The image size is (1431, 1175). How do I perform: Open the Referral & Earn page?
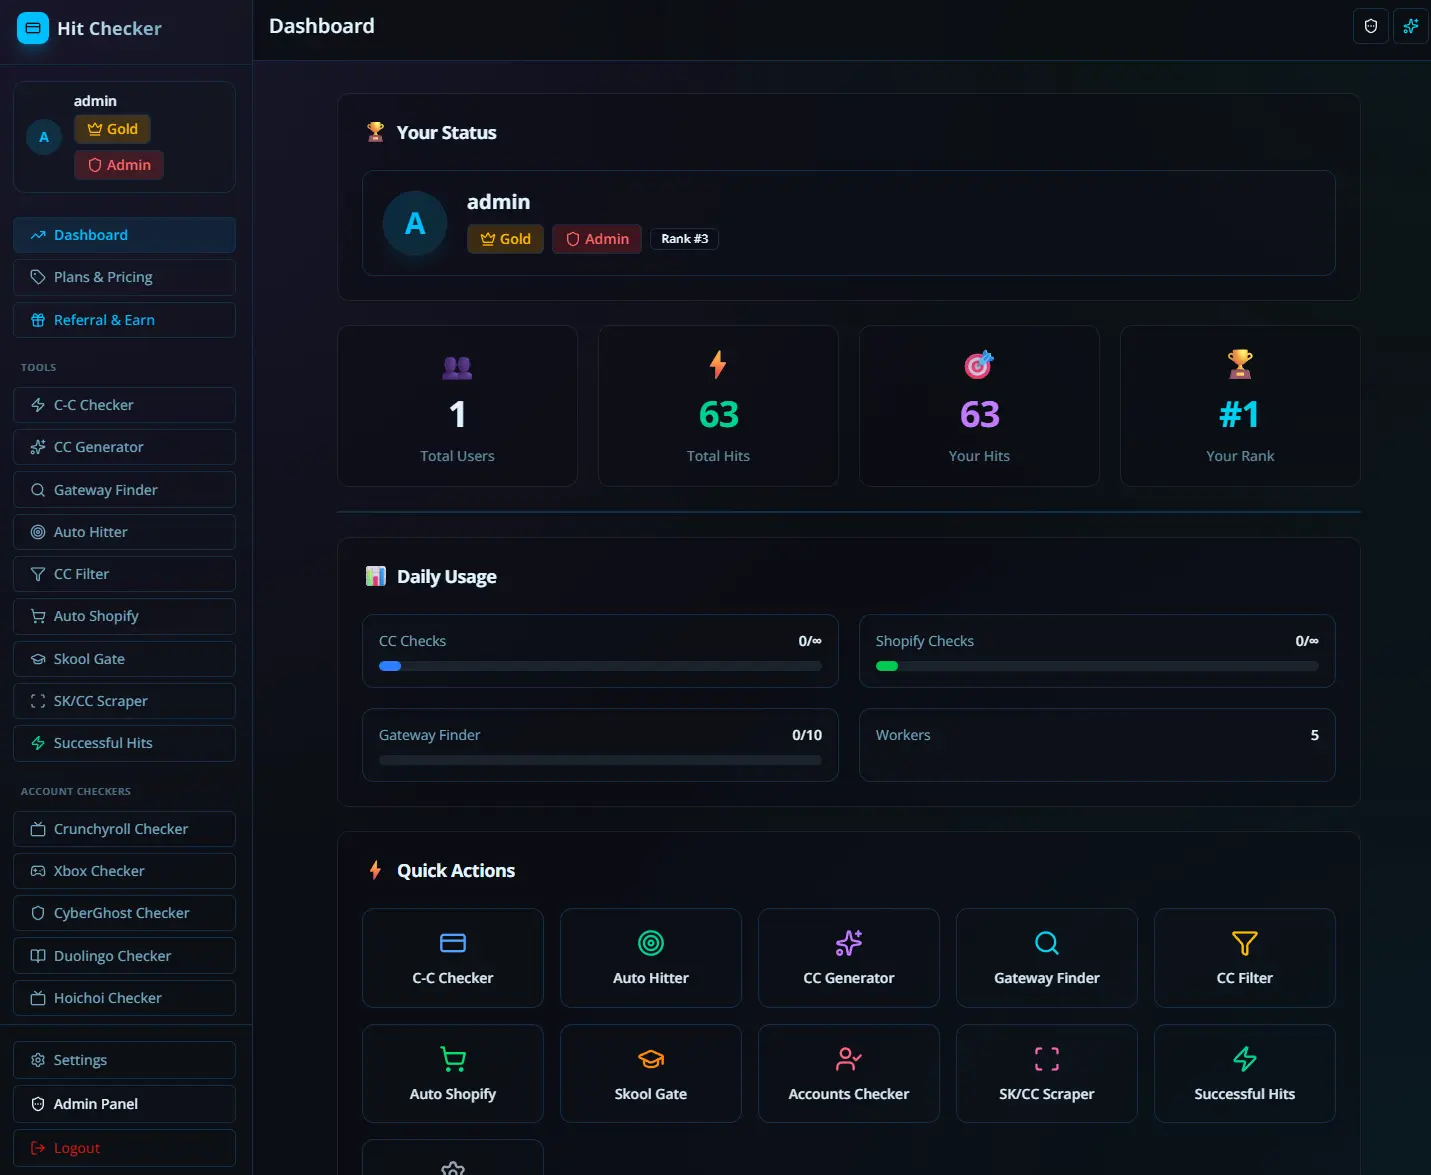pyautogui.click(x=124, y=320)
